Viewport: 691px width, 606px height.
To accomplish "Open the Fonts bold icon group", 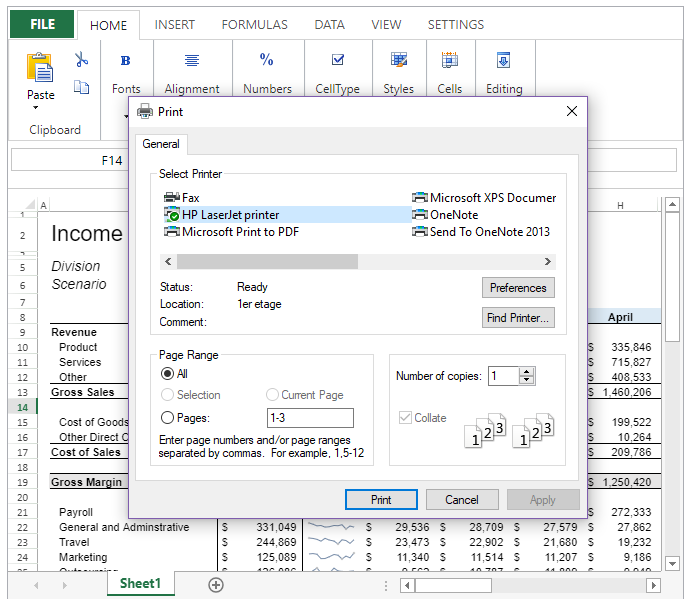I will (126, 61).
